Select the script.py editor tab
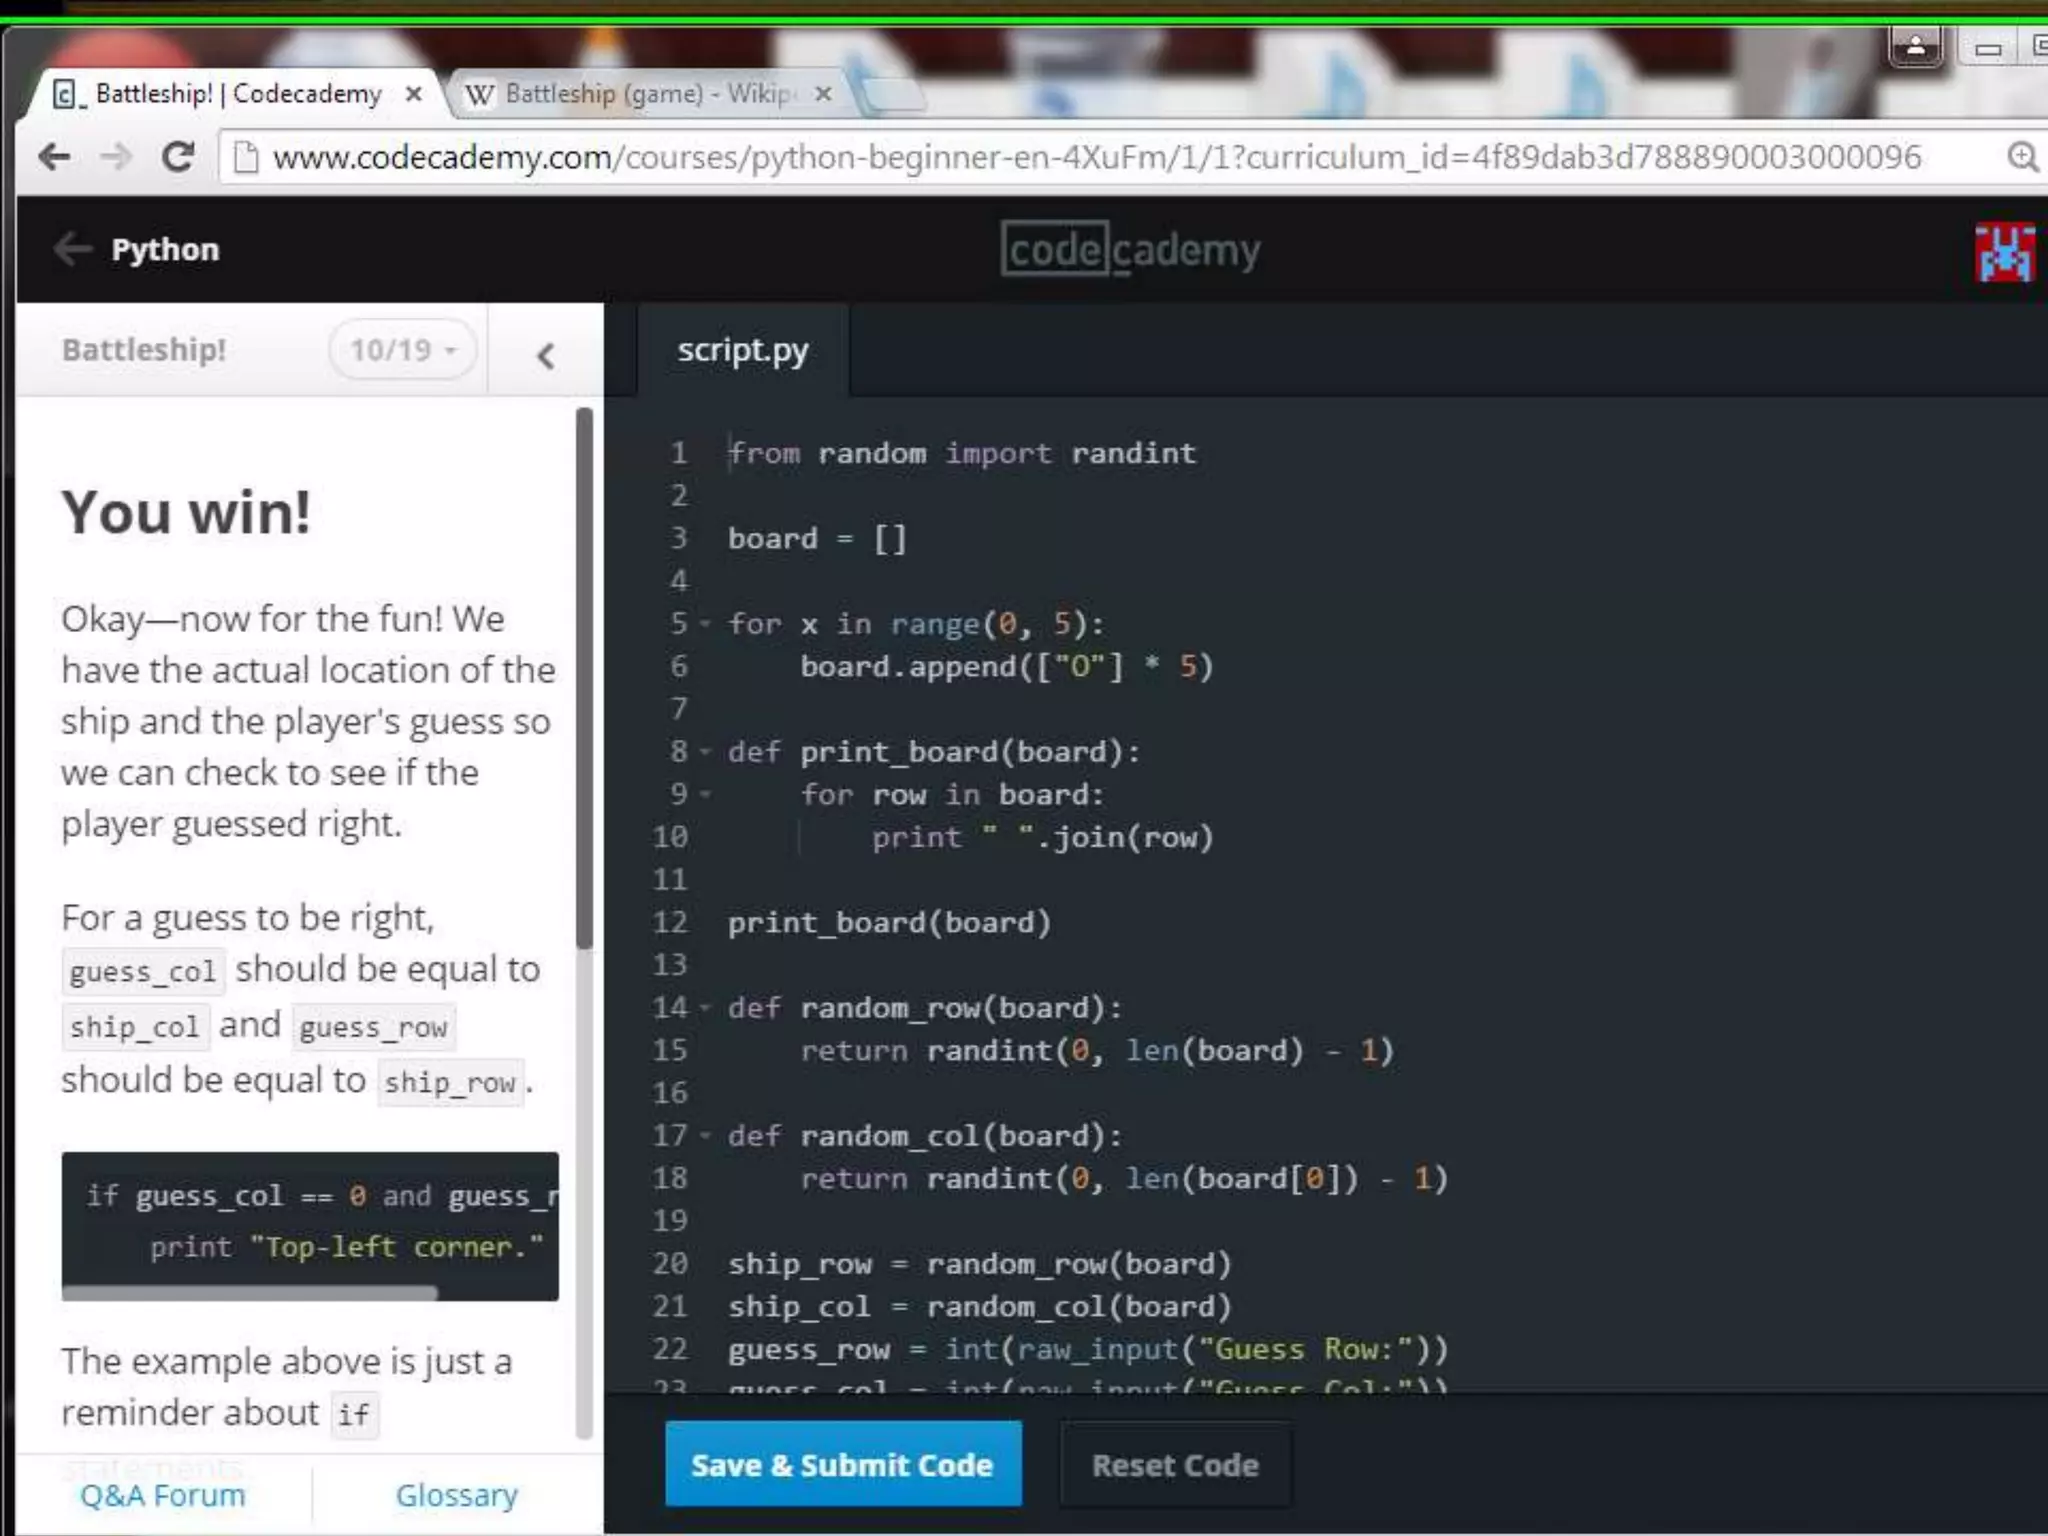The height and width of the screenshot is (1536, 2048). click(x=742, y=351)
